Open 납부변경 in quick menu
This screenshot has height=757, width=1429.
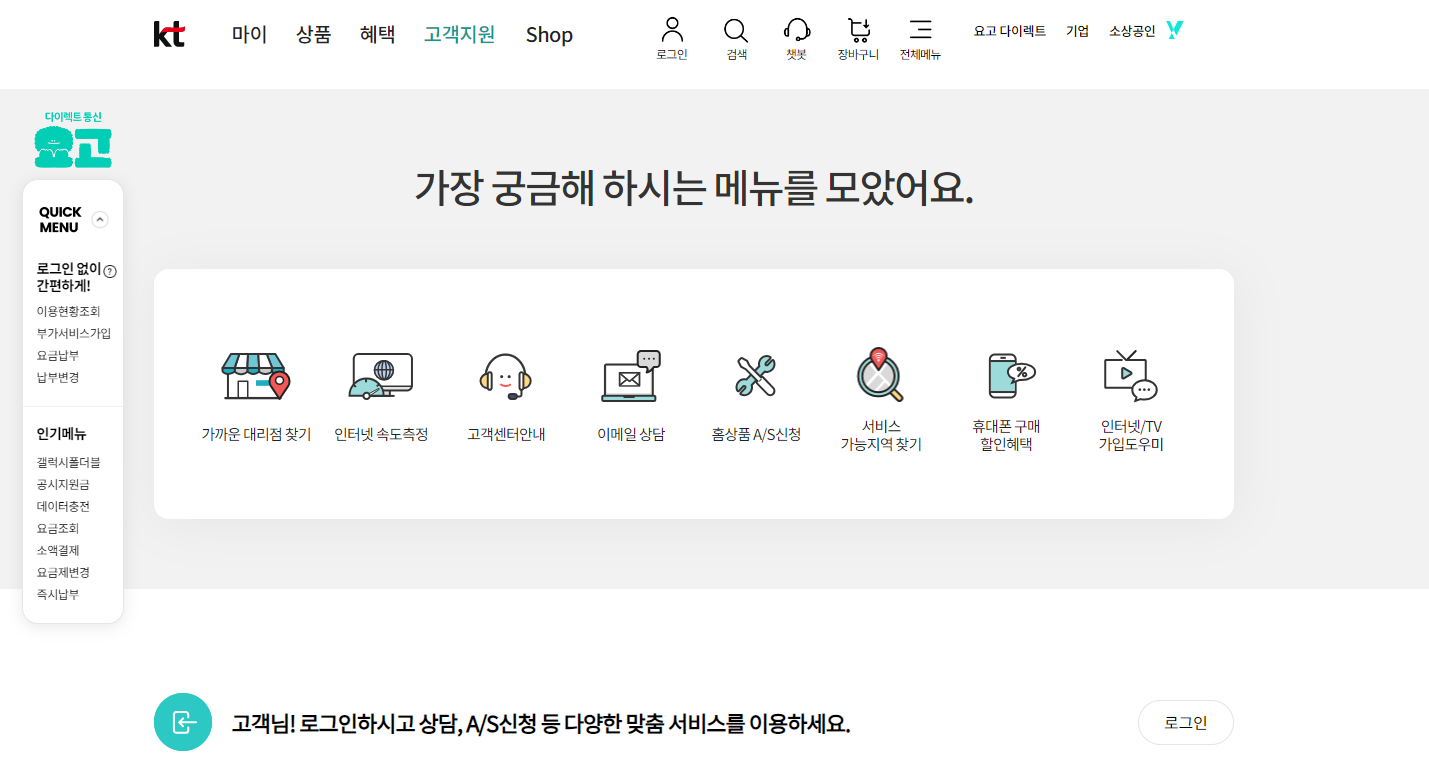[x=58, y=377]
